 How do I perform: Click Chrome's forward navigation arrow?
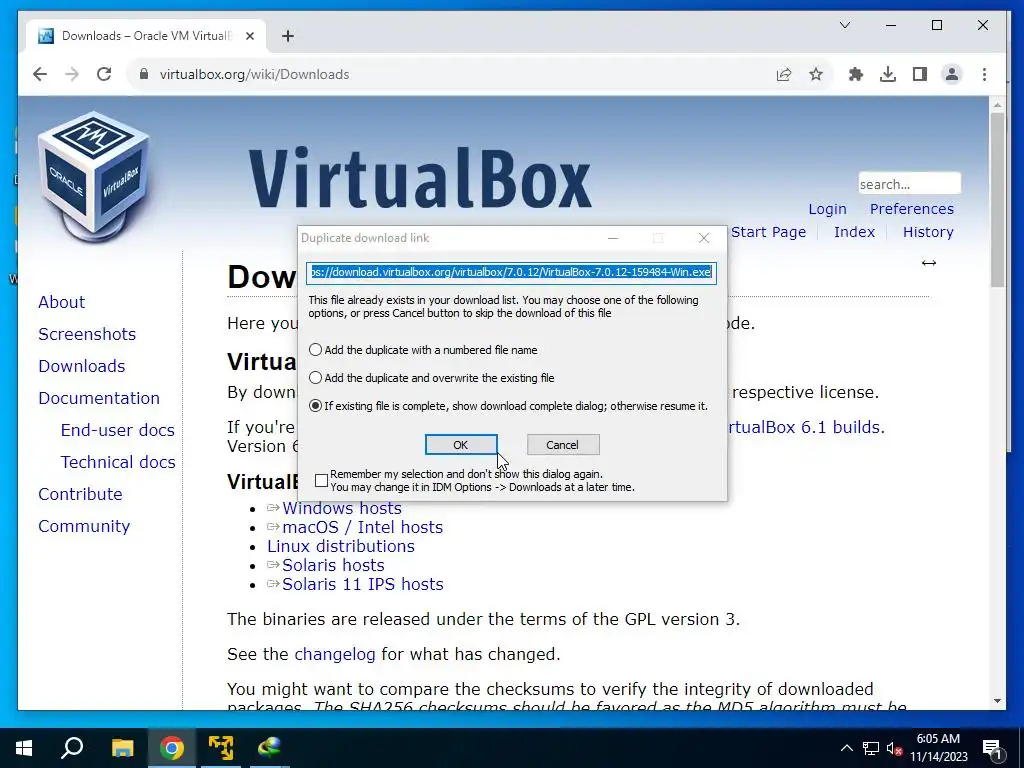click(72, 74)
